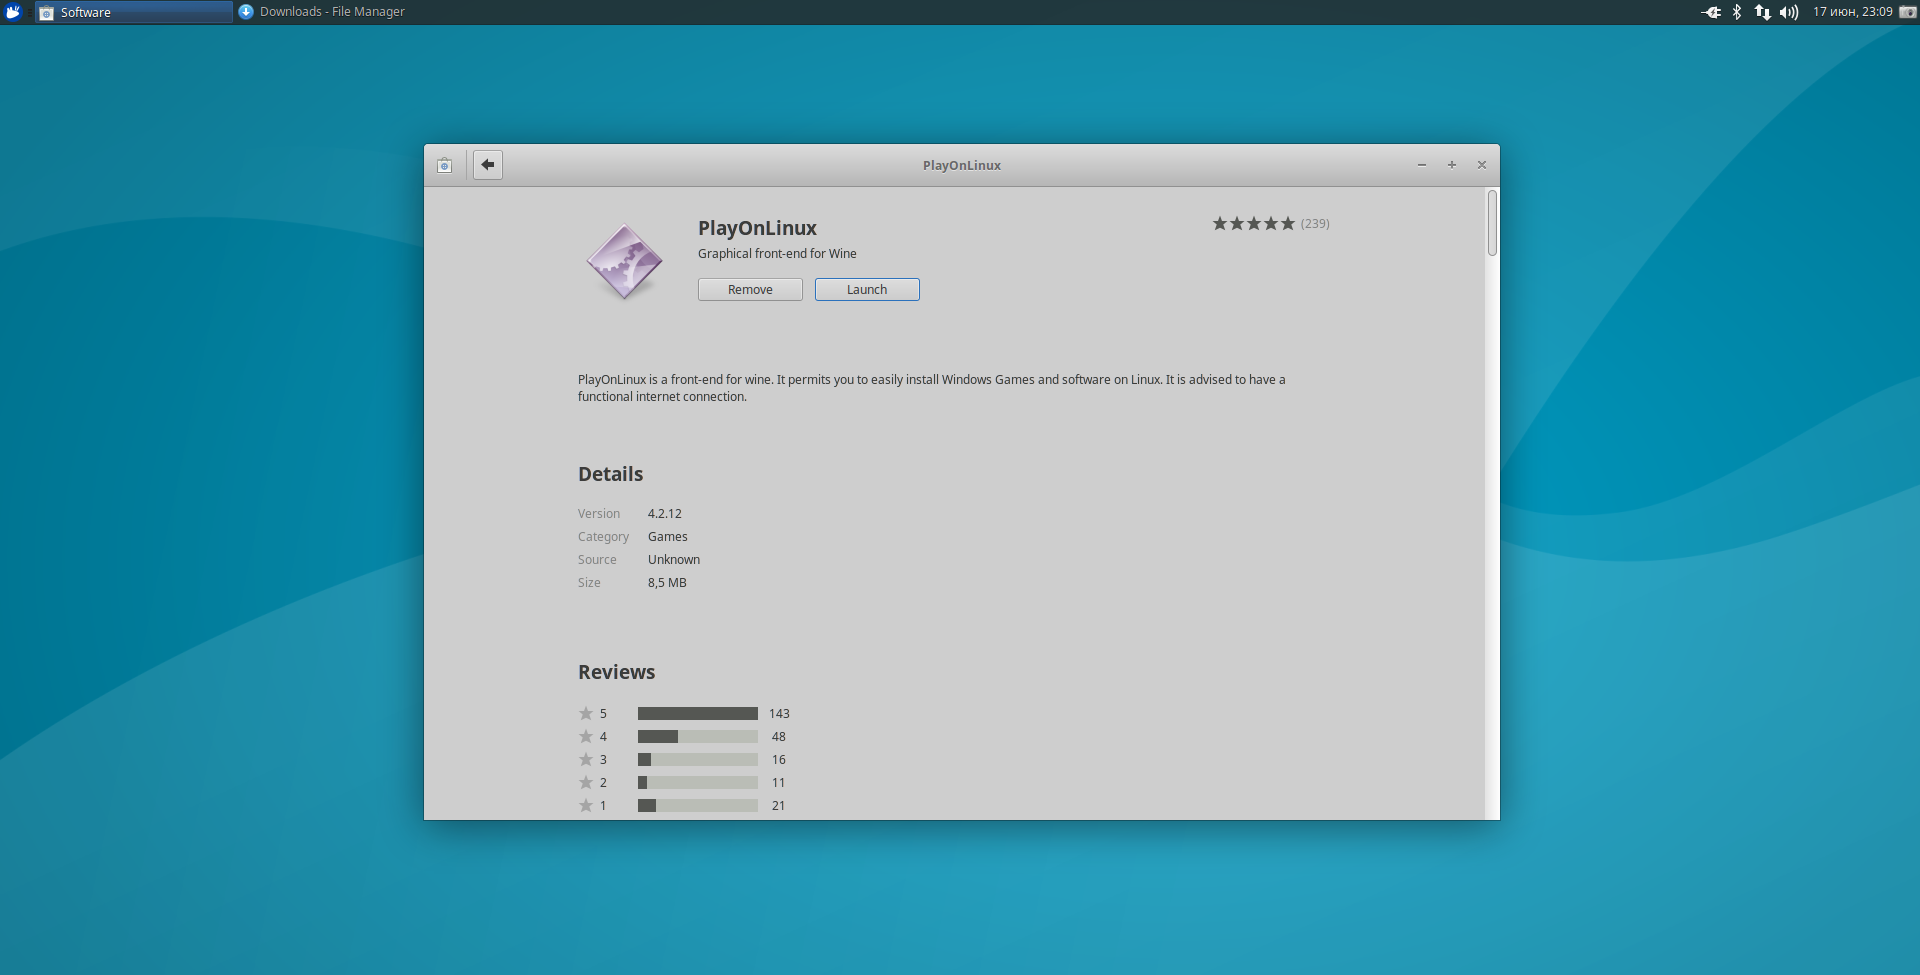Click the Size label in Details

coord(589,583)
